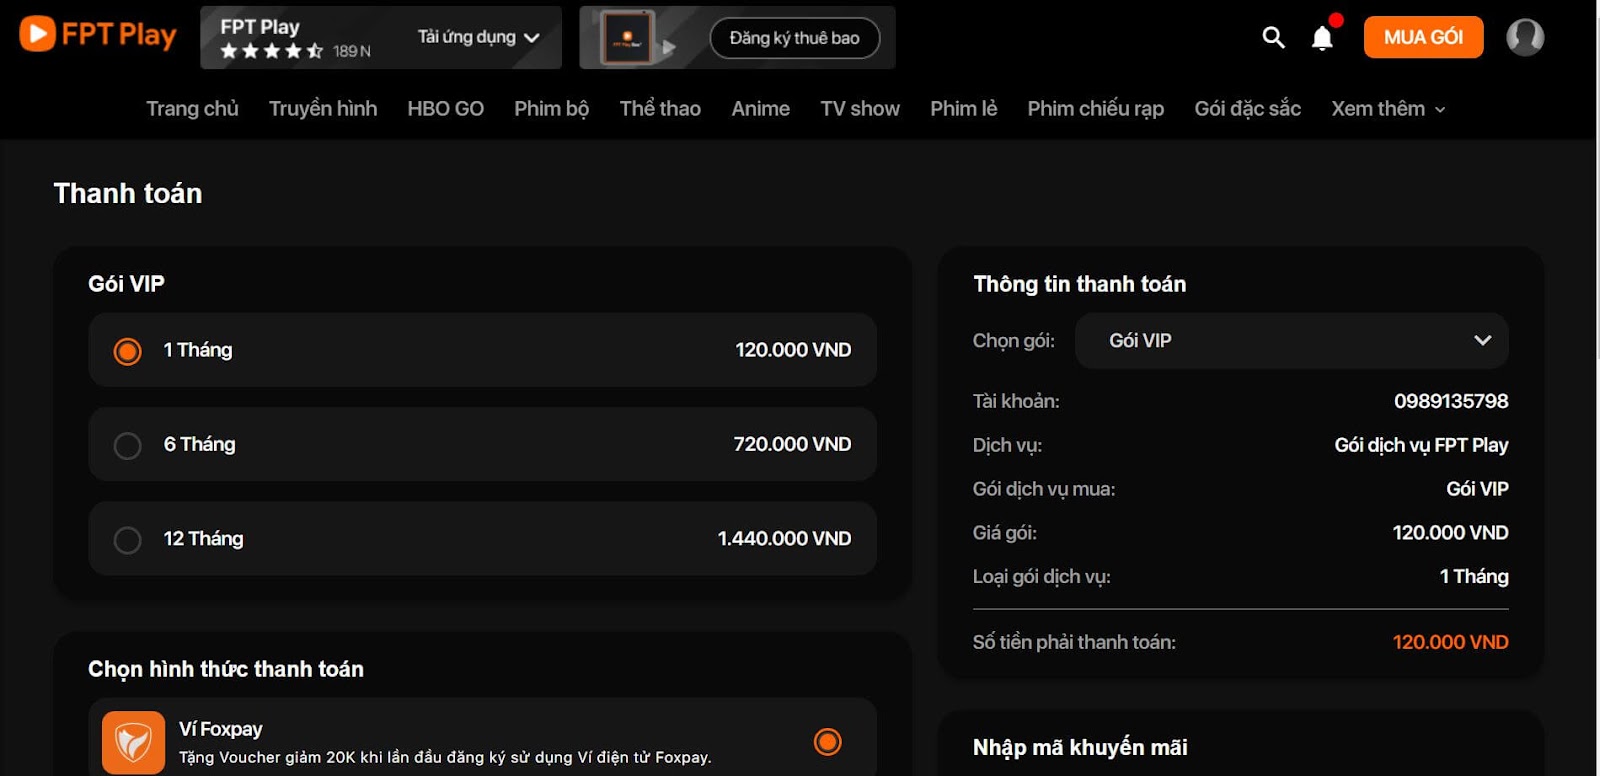1600x776 pixels.
Task: Open the user profile avatar
Action: click(1525, 38)
